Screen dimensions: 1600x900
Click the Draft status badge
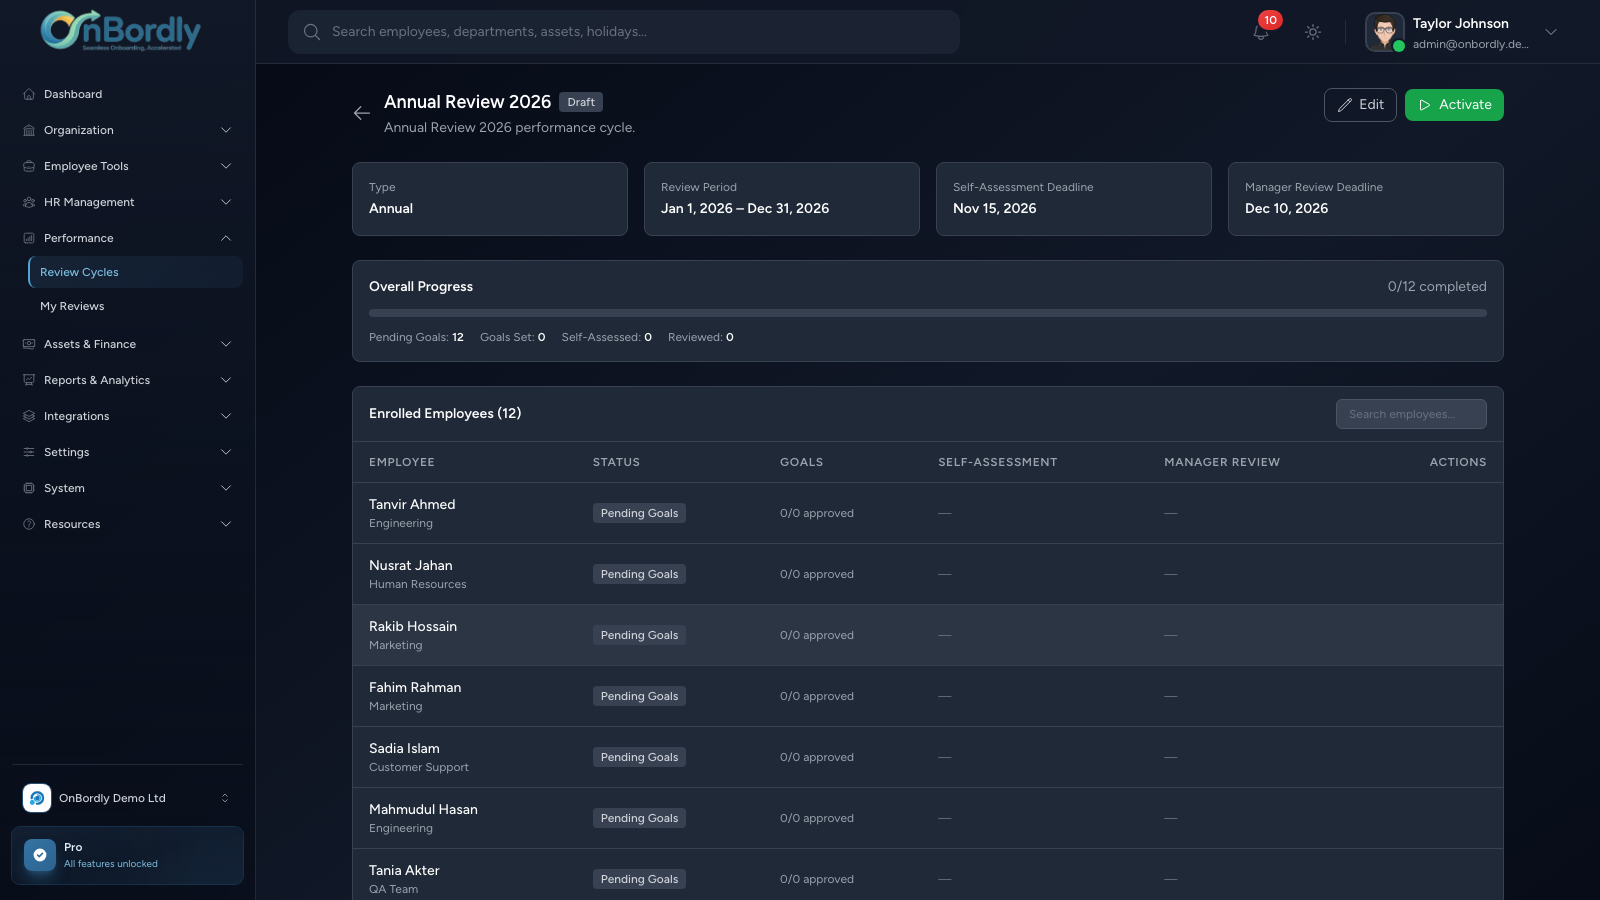(581, 102)
